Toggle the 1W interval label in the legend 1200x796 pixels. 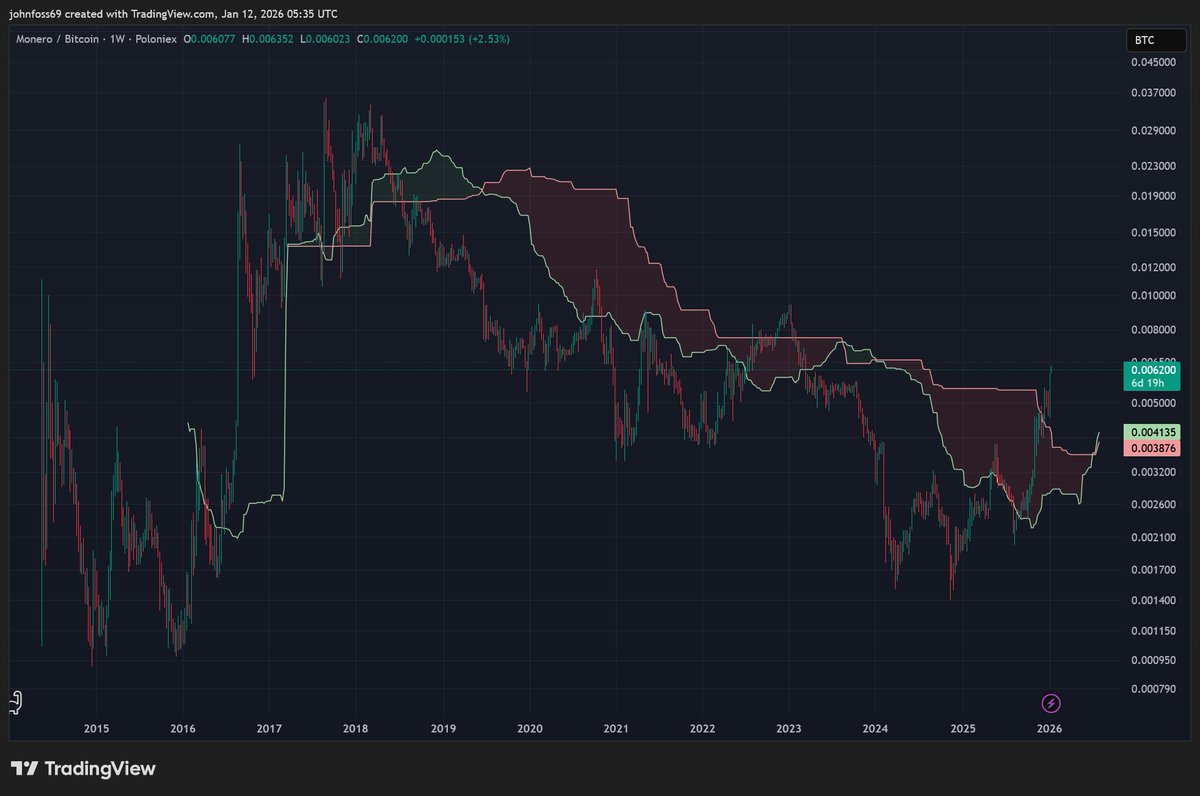point(120,40)
